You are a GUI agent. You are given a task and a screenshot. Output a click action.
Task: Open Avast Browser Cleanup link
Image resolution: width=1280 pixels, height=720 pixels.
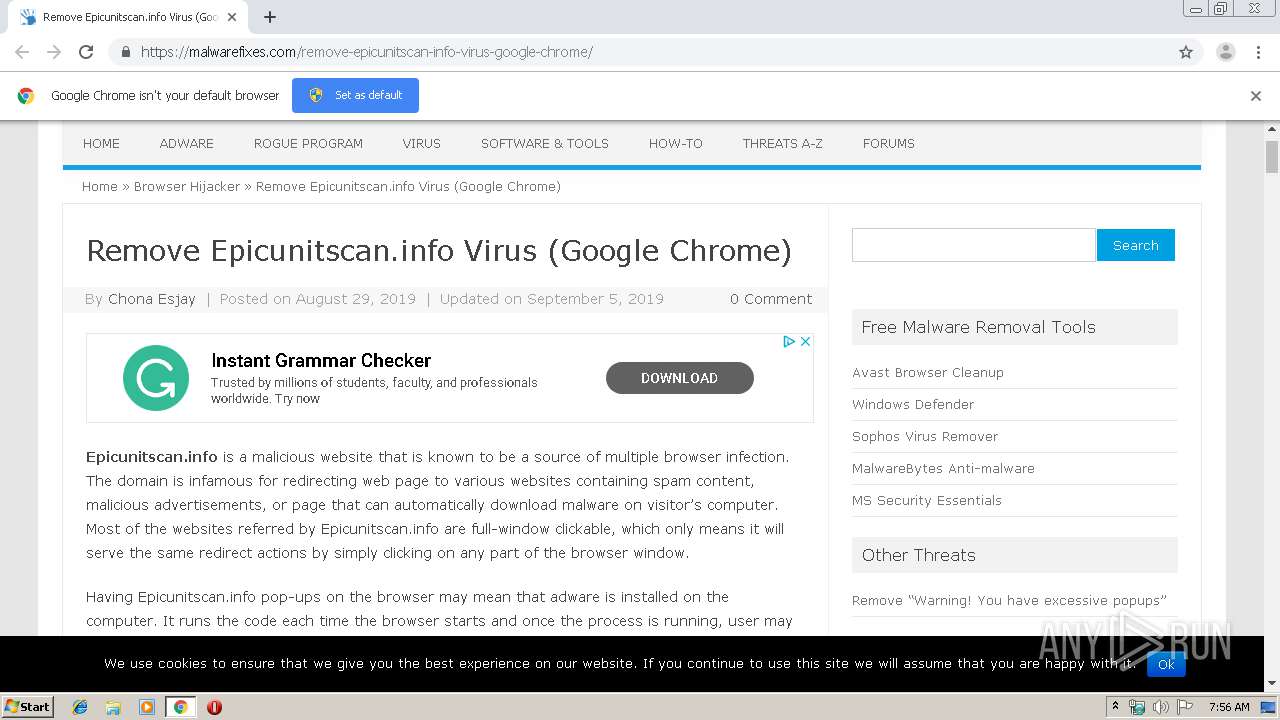927,373
